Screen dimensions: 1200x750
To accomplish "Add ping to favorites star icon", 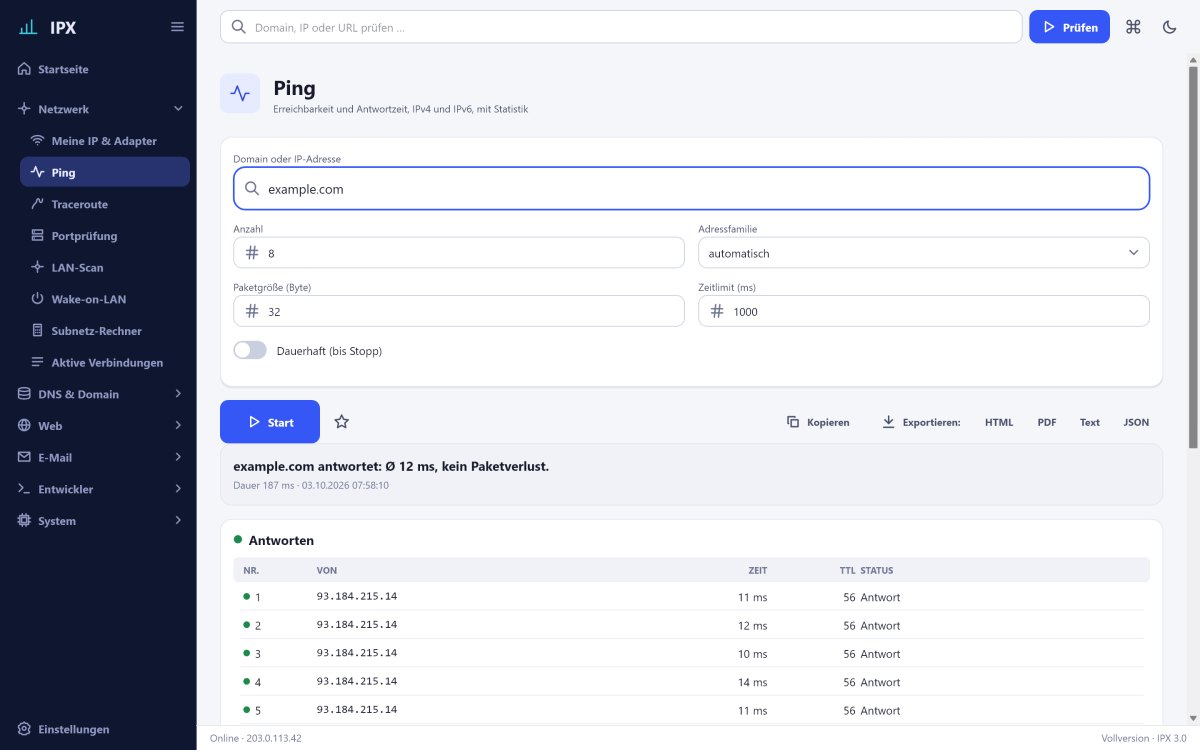I will click(x=341, y=422).
